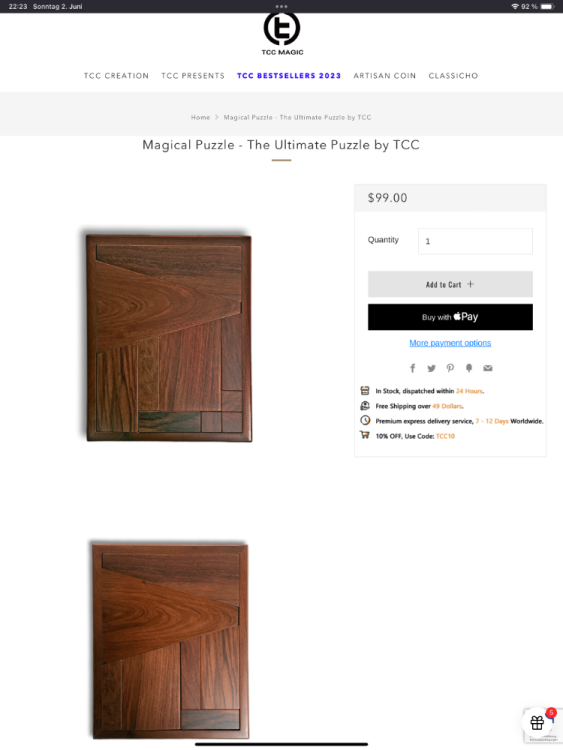Go to TCC Bestsellers 2023
This screenshot has height=750, width=563.
click(x=289, y=76)
